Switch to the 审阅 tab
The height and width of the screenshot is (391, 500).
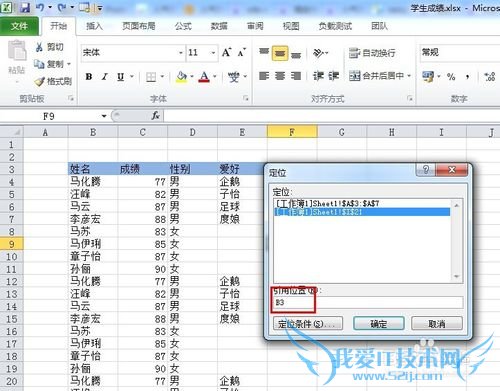[255, 26]
